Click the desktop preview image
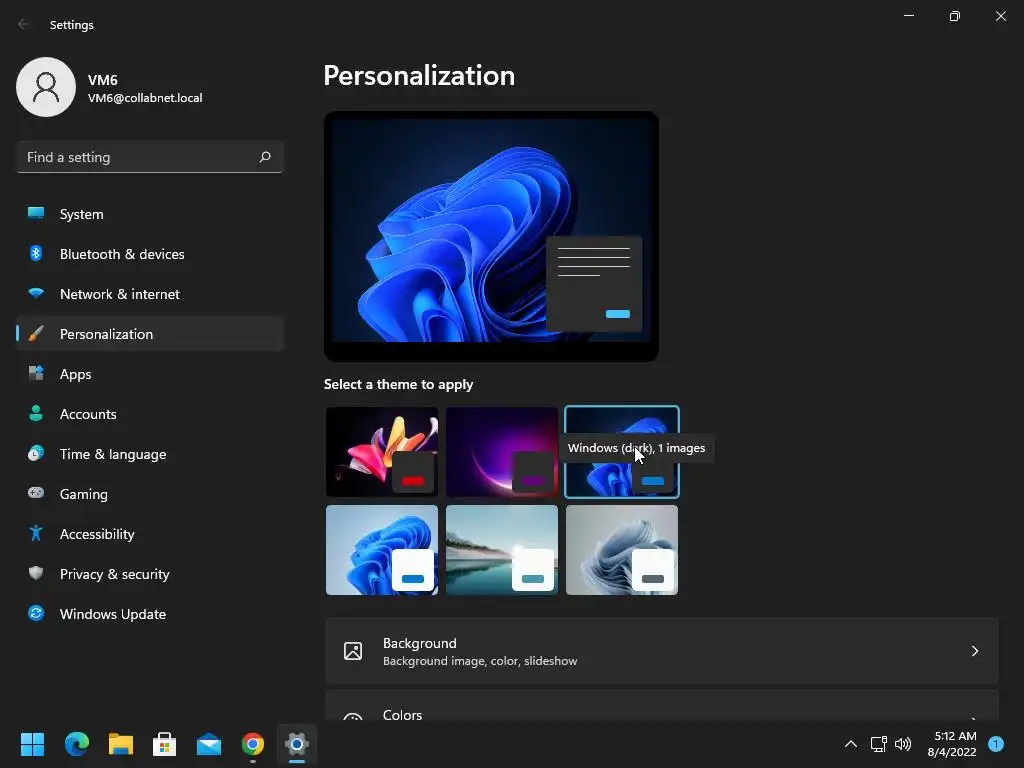1024x768 pixels. (491, 236)
